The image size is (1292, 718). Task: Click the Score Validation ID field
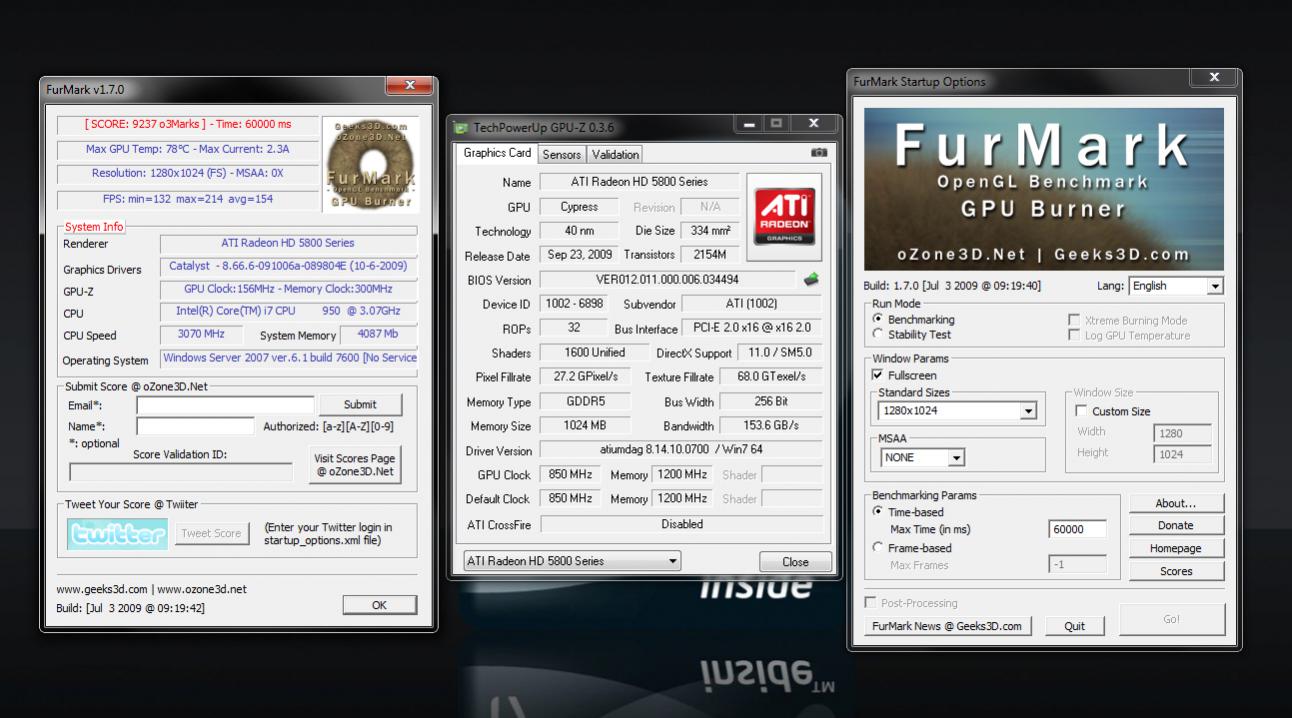(181, 472)
